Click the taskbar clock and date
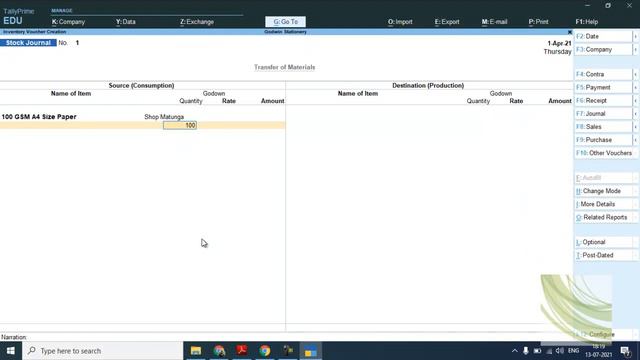This screenshot has height=360, width=640. [x=598, y=351]
